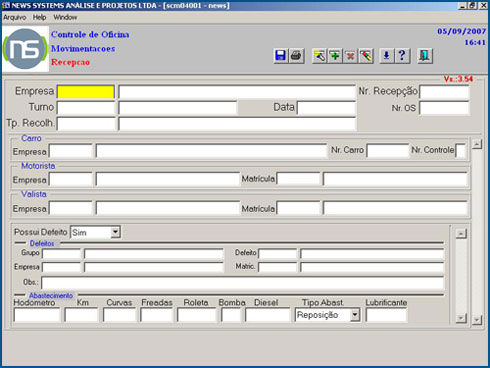490x368 pixels.
Task: Click the outer scrollbar down arrow at bottom
Action: (477, 320)
